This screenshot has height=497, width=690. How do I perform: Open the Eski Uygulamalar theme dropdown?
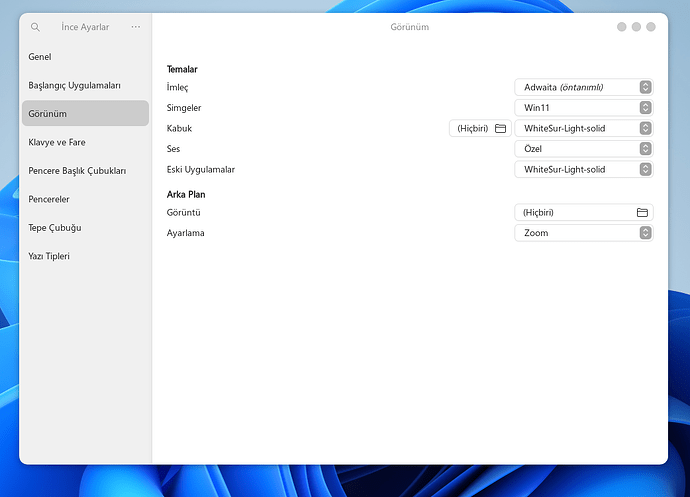584,169
